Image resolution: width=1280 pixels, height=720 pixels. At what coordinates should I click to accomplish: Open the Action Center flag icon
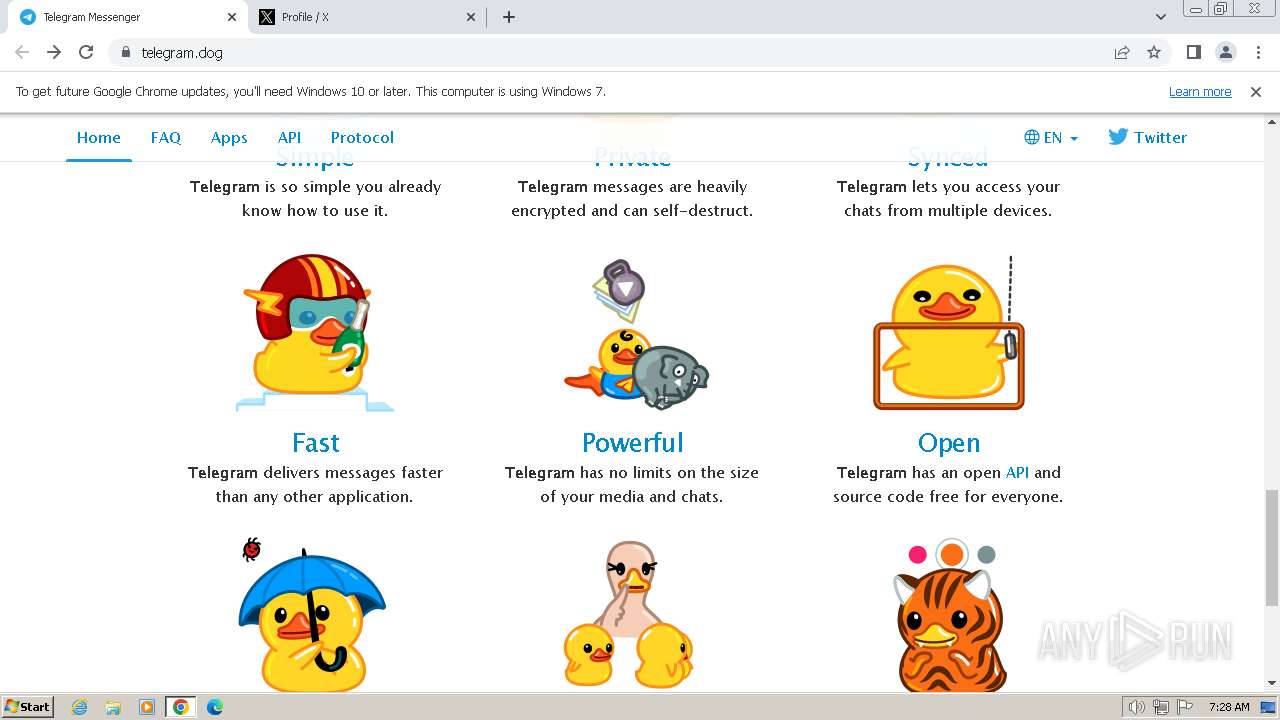[x=1183, y=707]
